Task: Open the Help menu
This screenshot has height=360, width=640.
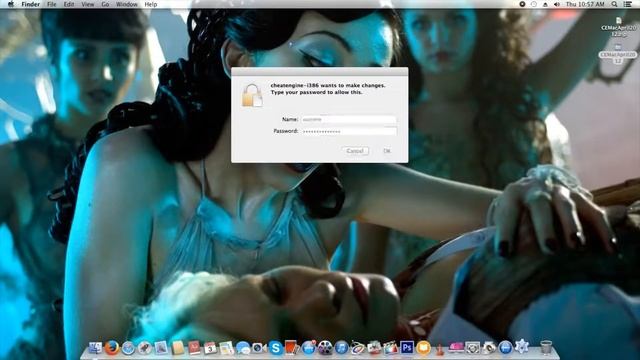Action: pos(151,4)
